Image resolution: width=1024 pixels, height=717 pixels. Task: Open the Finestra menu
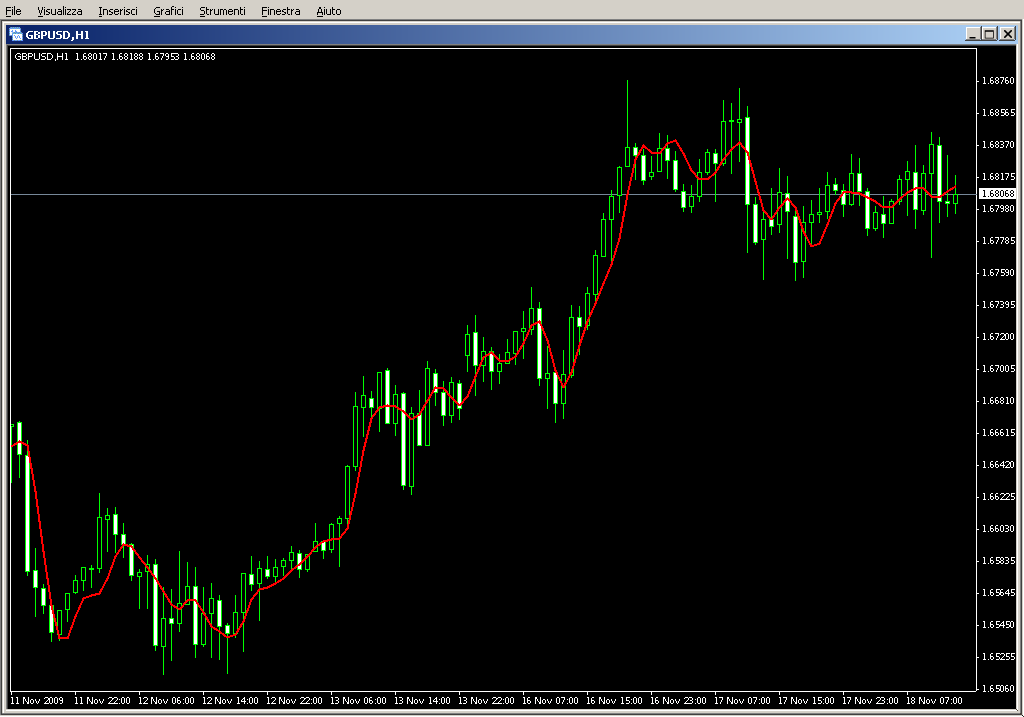(280, 11)
